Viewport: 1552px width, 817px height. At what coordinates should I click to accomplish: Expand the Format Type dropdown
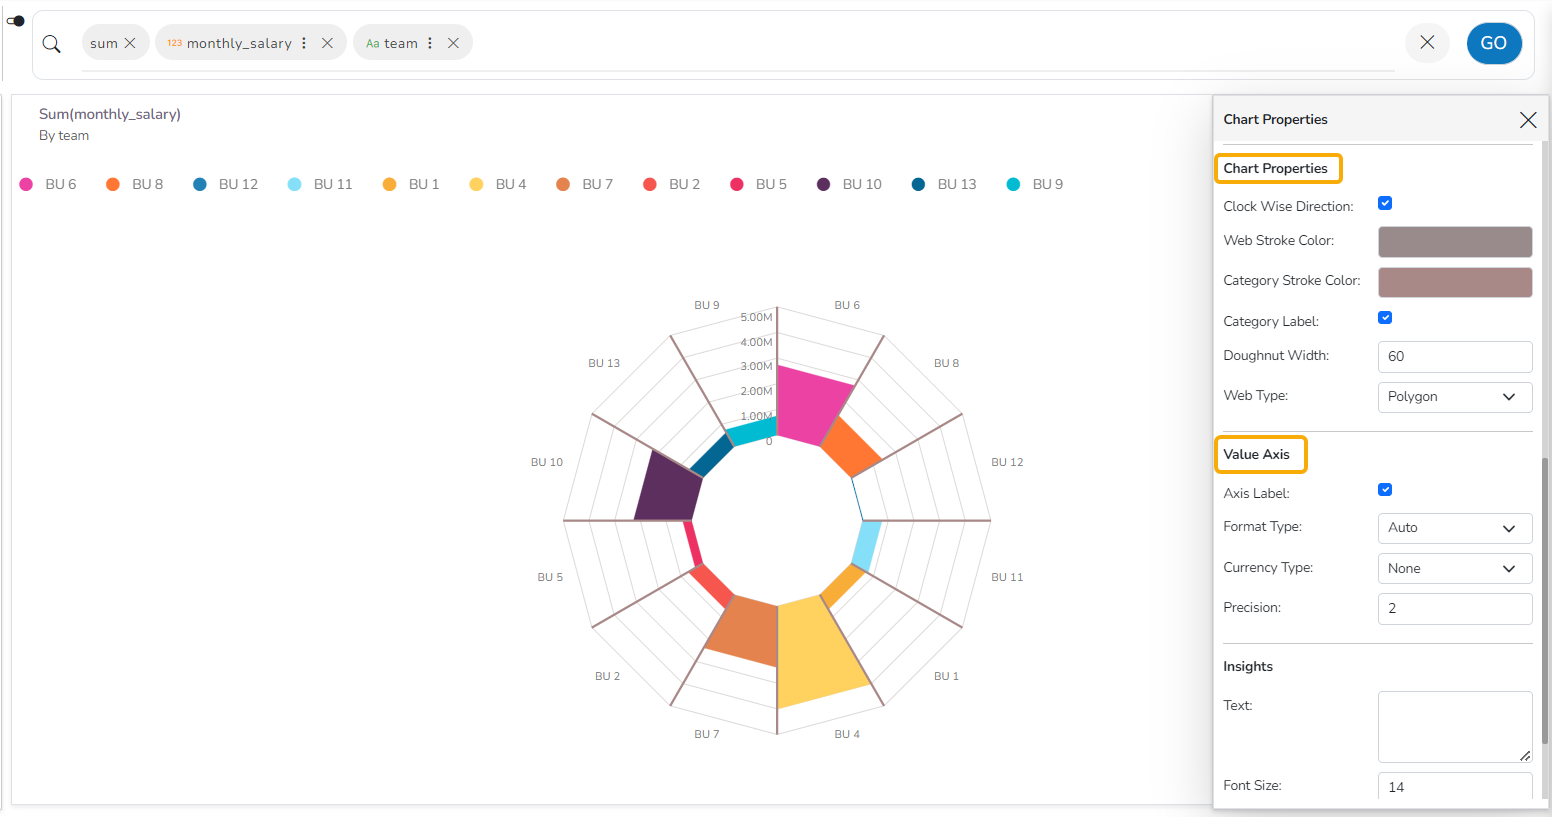(x=1454, y=528)
